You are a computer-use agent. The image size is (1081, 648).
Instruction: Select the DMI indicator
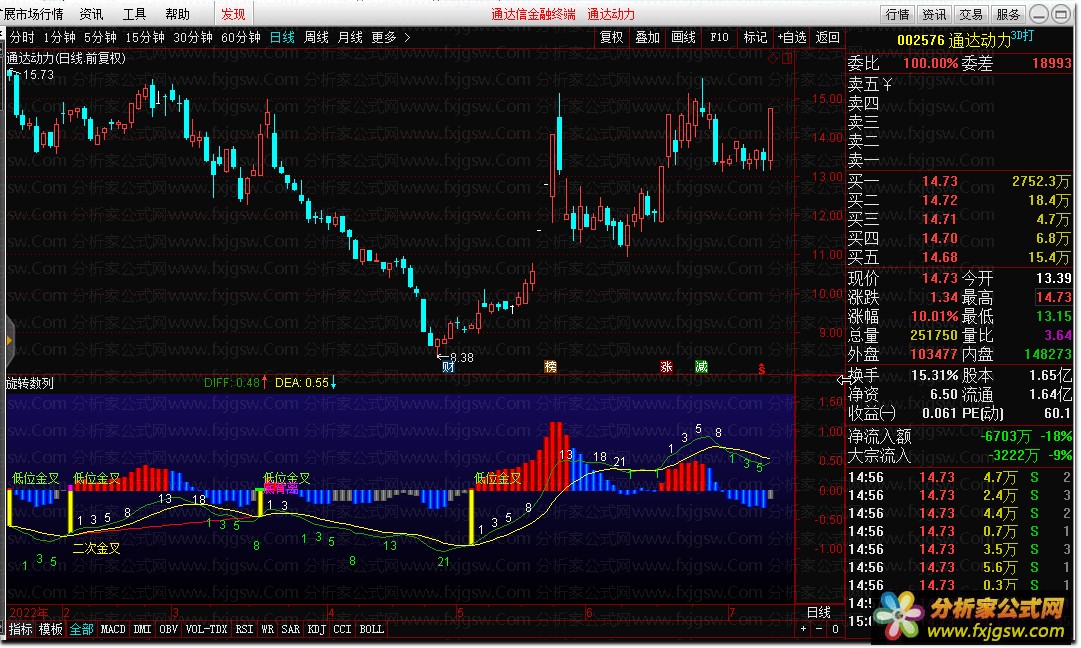click(x=142, y=629)
